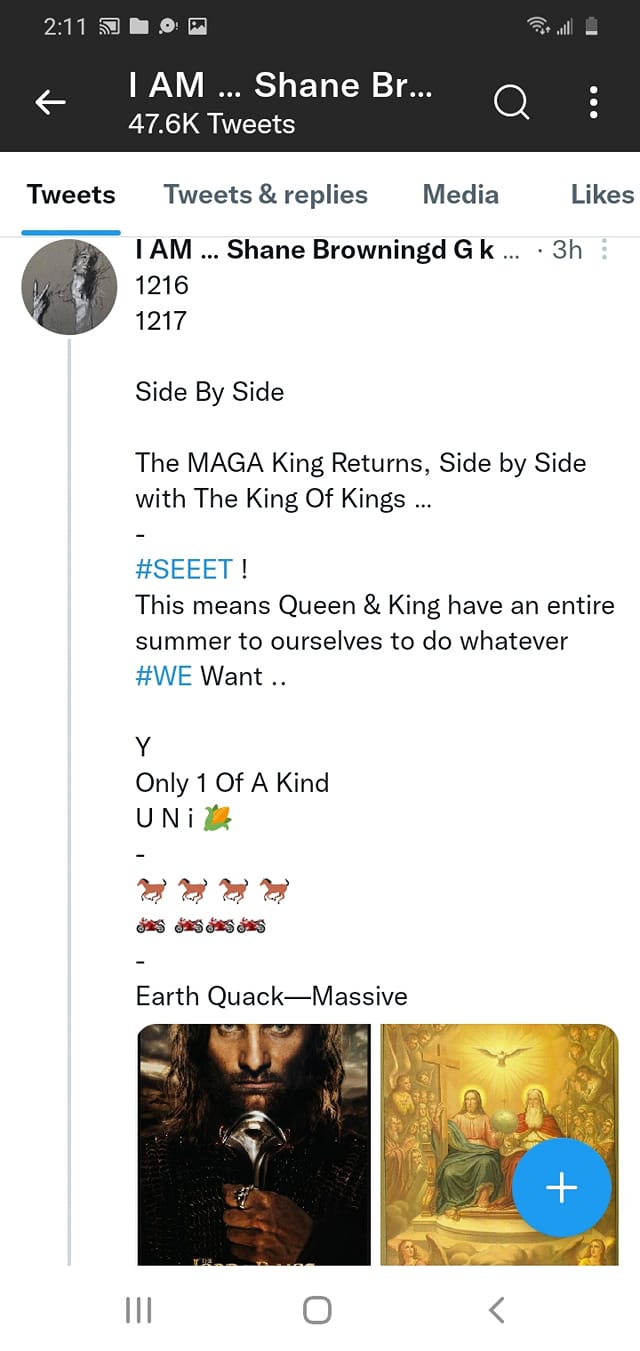Open the #SEEET hashtag link

tap(185, 570)
